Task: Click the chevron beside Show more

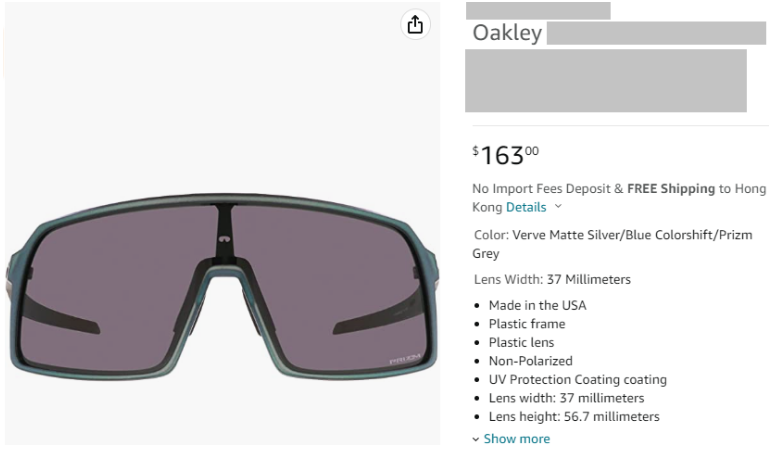Action: tap(476, 439)
